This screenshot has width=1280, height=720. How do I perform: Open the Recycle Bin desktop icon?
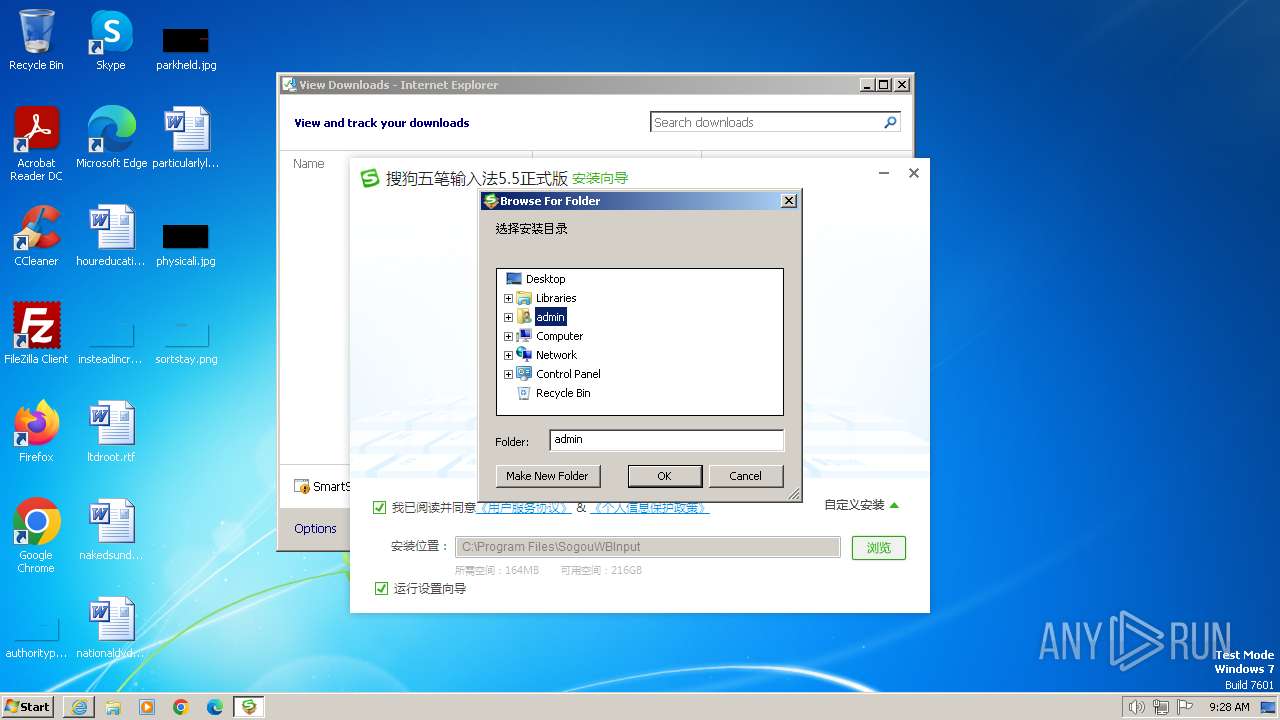pyautogui.click(x=36, y=40)
